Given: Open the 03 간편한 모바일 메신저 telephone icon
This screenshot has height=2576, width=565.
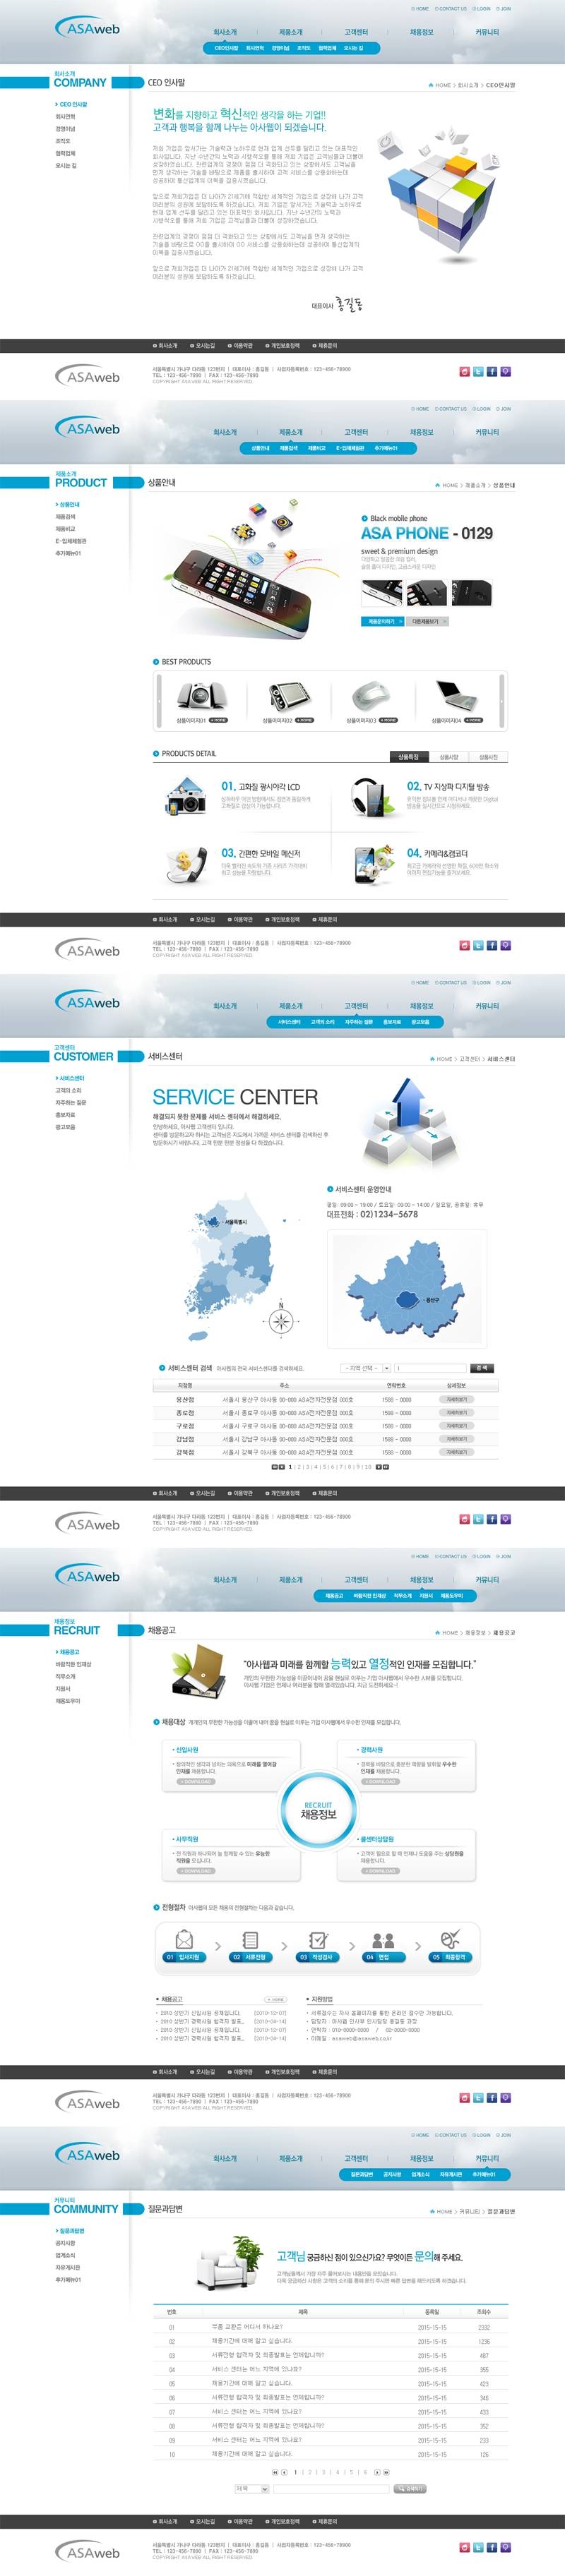Looking at the screenshot, I should click(184, 865).
